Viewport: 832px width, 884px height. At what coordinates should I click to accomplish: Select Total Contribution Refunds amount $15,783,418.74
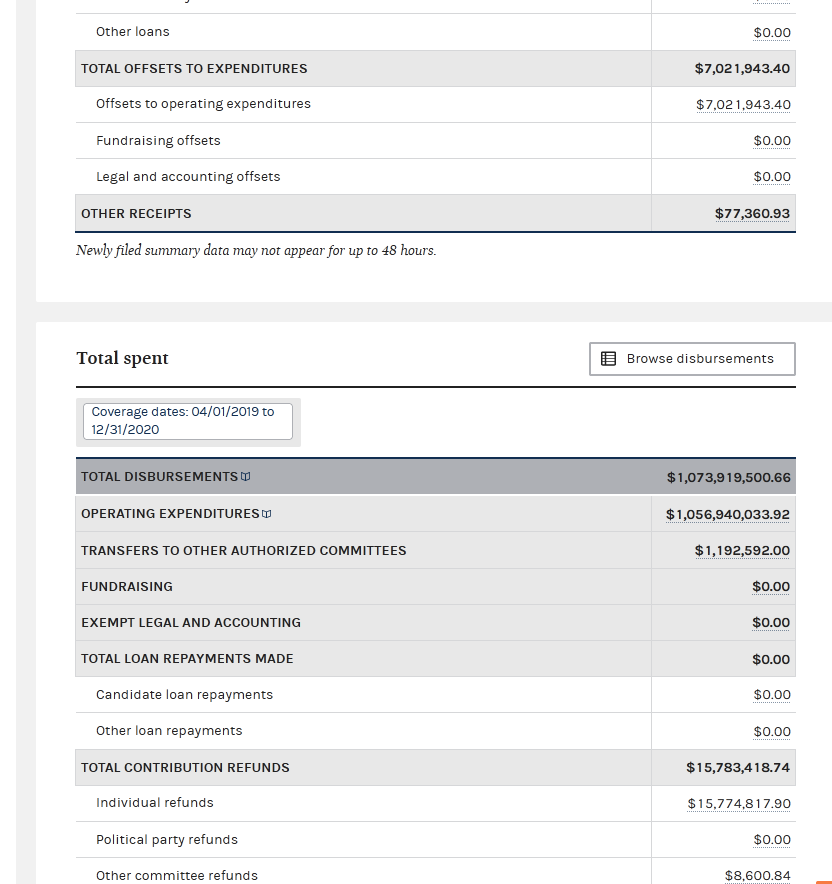(x=738, y=768)
